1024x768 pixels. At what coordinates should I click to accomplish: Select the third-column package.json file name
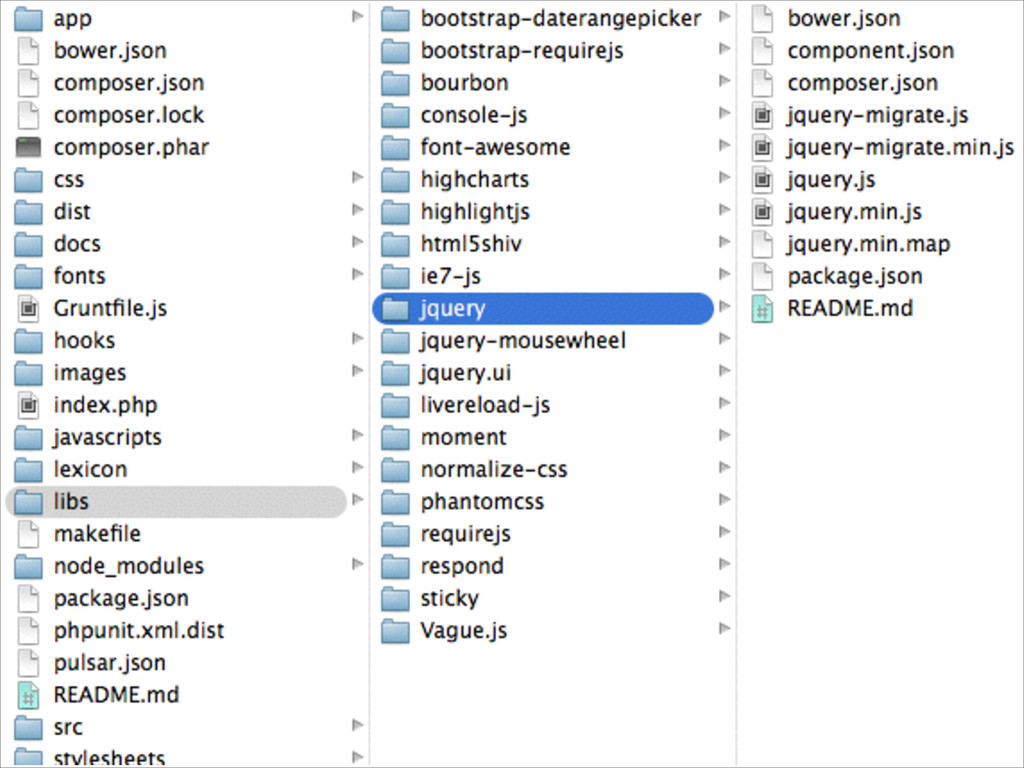(x=855, y=277)
